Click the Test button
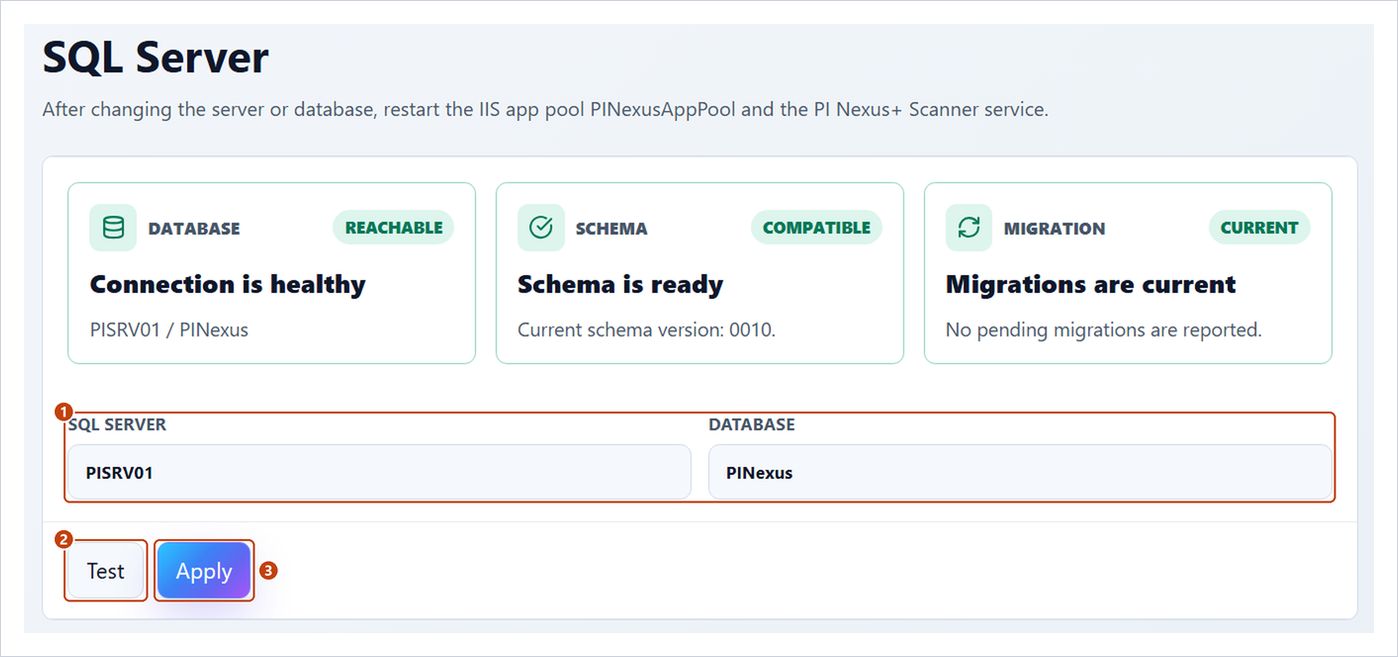 tap(106, 571)
